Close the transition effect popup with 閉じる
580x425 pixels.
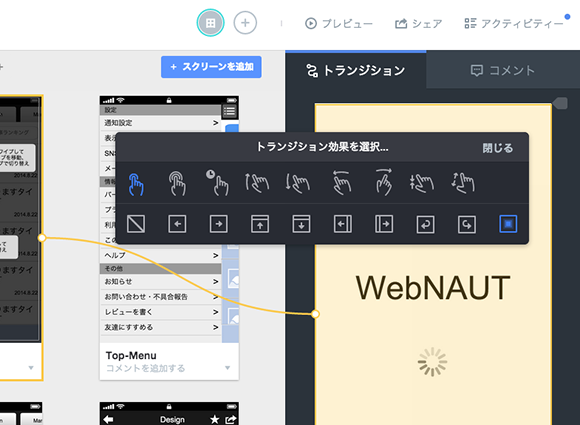[498, 148]
